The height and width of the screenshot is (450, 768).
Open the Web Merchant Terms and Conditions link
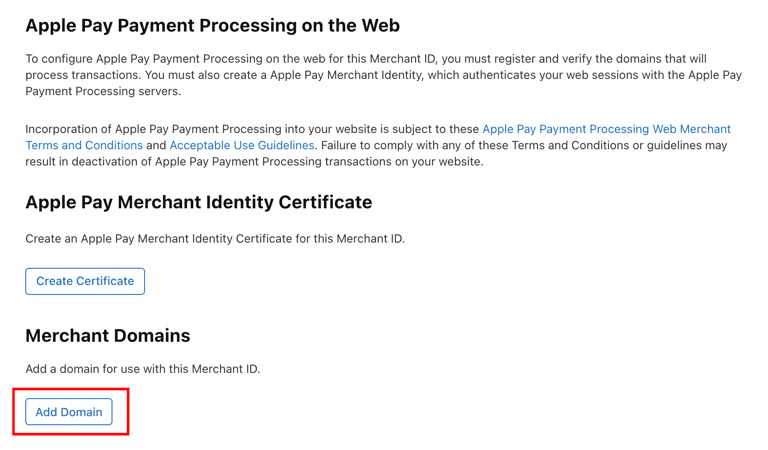coord(606,129)
